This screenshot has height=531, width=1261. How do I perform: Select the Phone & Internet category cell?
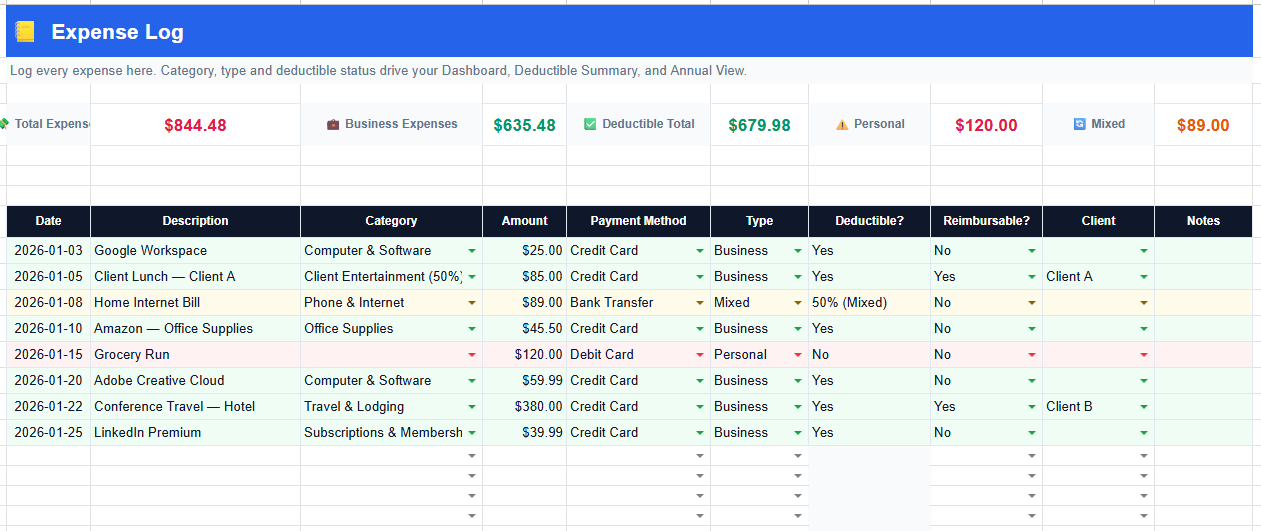point(391,303)
